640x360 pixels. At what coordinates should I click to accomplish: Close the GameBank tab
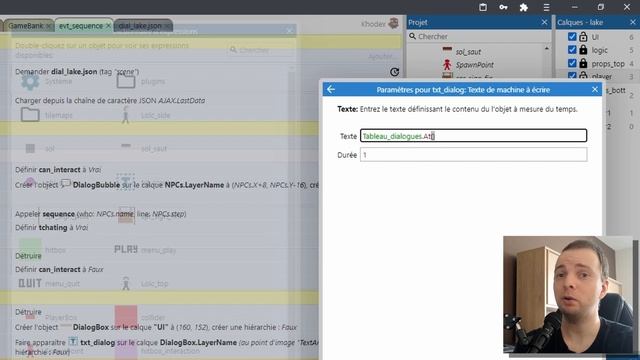coord(48,26)
